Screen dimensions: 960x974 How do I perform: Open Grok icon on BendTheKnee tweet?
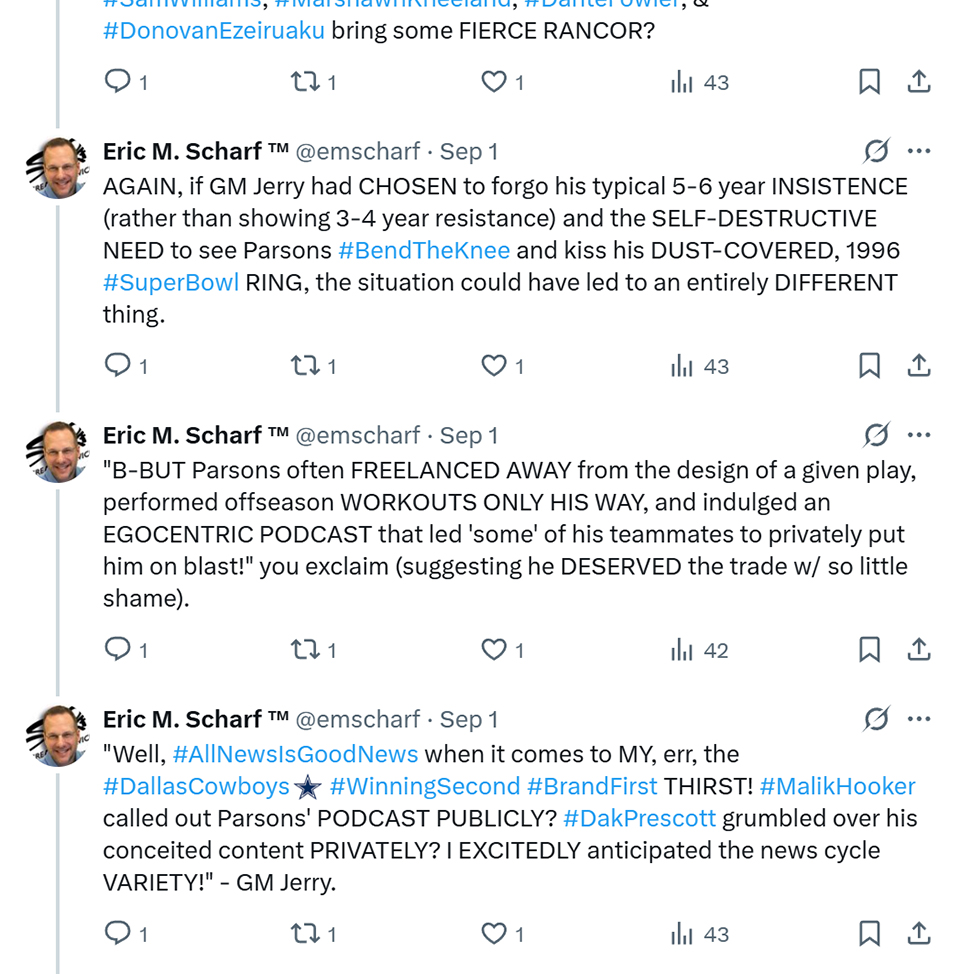pyautogui.click(x=876, y=151)
